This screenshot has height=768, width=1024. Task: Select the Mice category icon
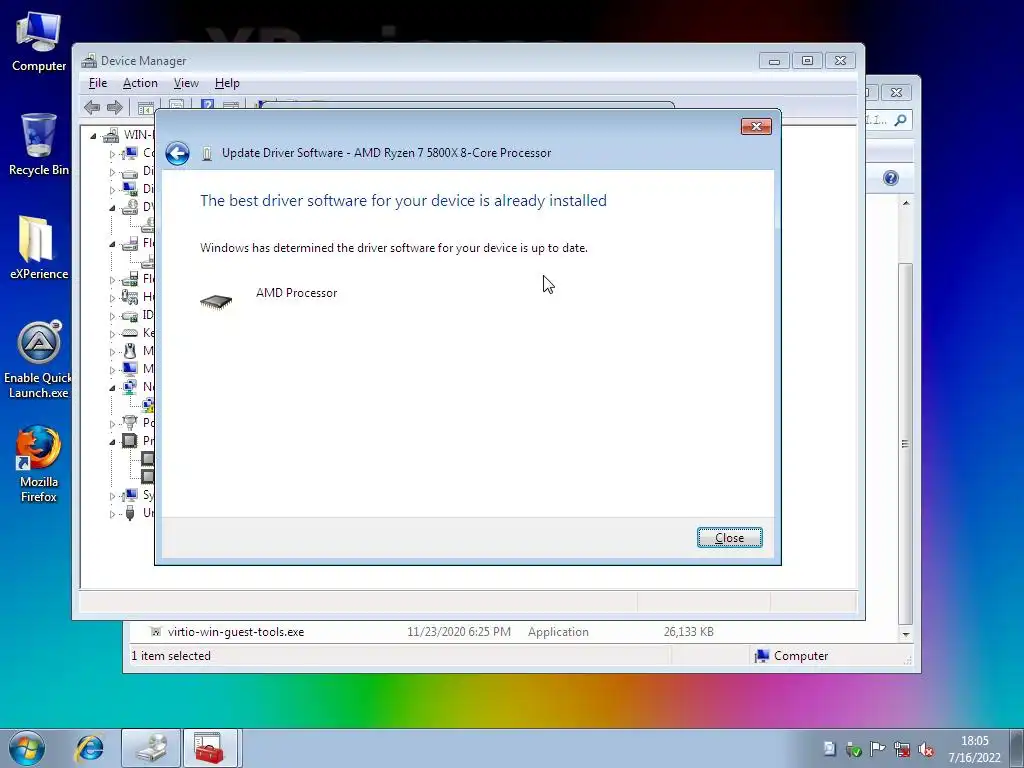(130, 351)
